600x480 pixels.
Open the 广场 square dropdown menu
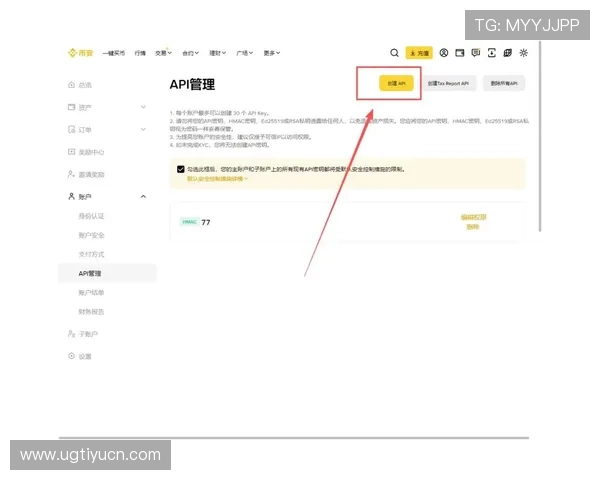tap(245, 53)
